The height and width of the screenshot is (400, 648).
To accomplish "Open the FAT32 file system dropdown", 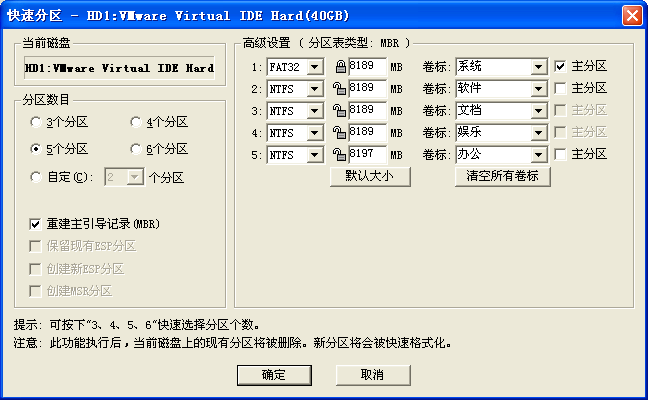I will click(315, 66).
